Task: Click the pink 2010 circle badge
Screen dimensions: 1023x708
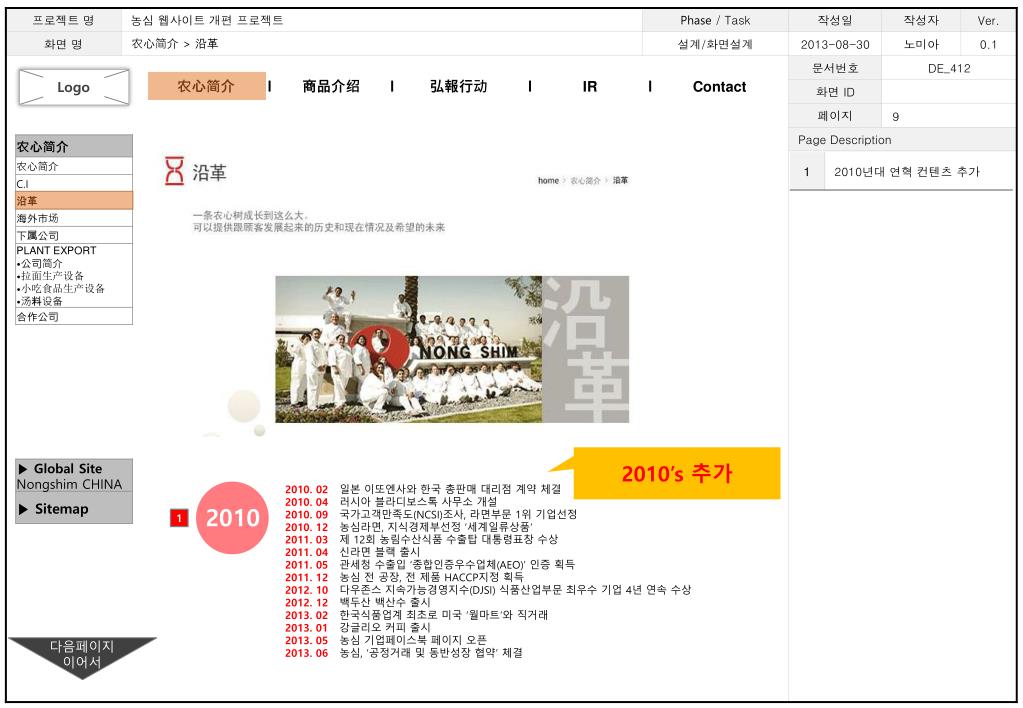Action: [232, 517]
